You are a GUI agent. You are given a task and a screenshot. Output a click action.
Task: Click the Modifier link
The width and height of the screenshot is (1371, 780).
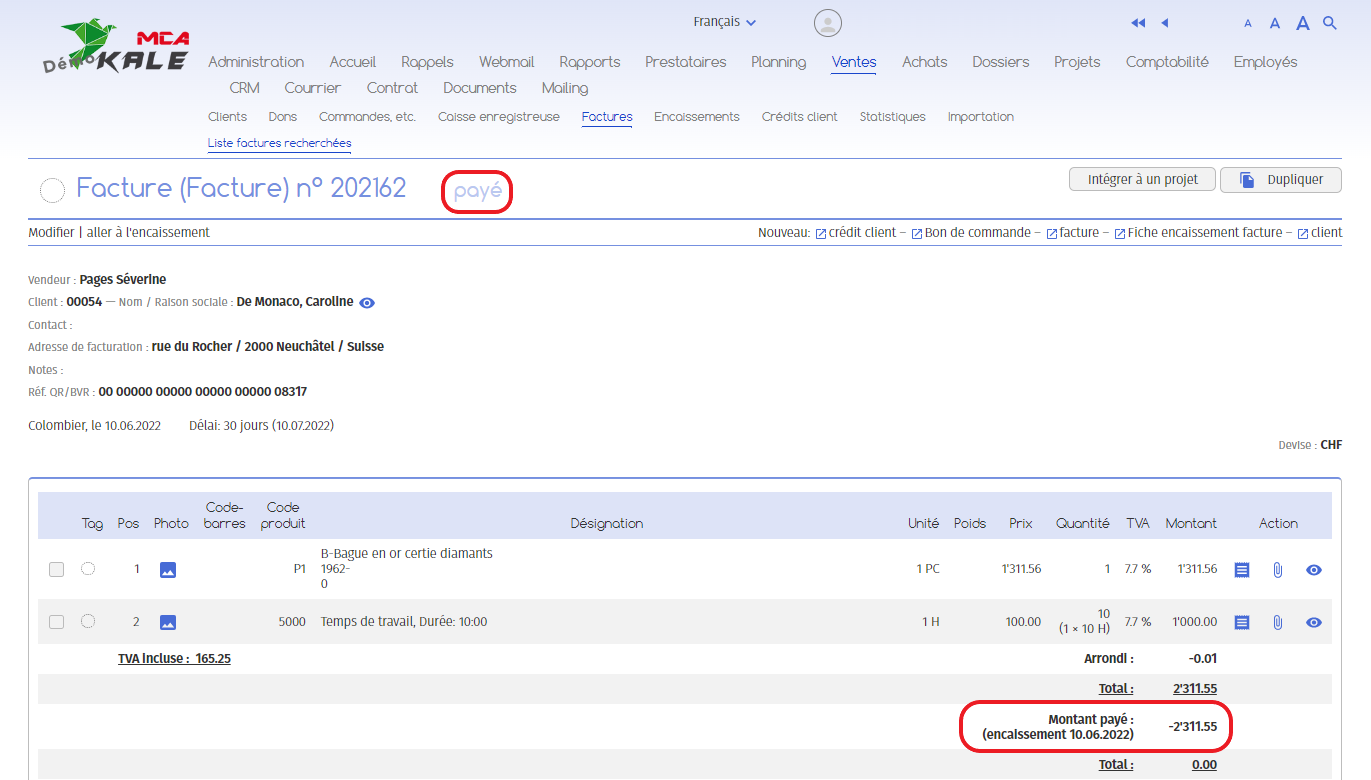click(x=51, y=232)
